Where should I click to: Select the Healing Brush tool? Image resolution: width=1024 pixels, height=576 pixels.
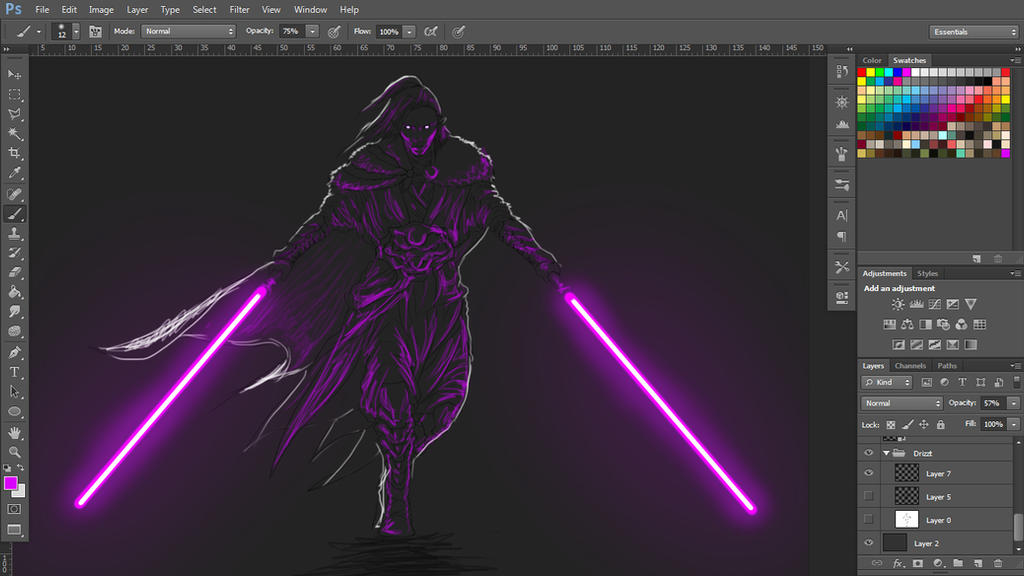pyautogui.click(x=14, y=194)
